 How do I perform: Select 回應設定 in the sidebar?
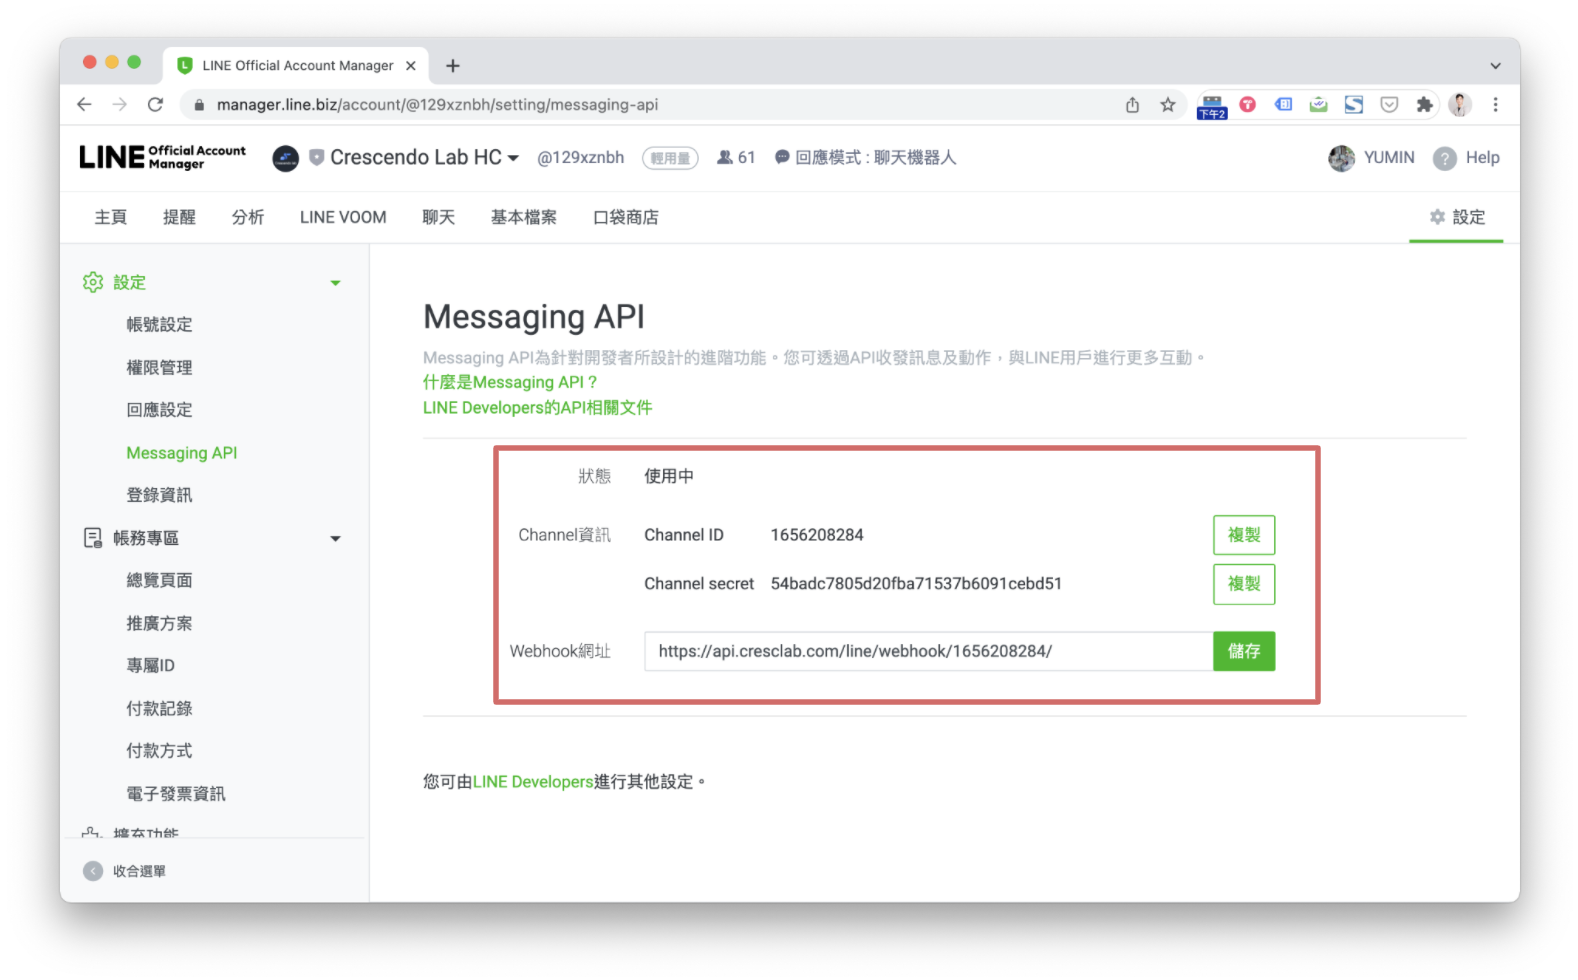pos(159,410)
